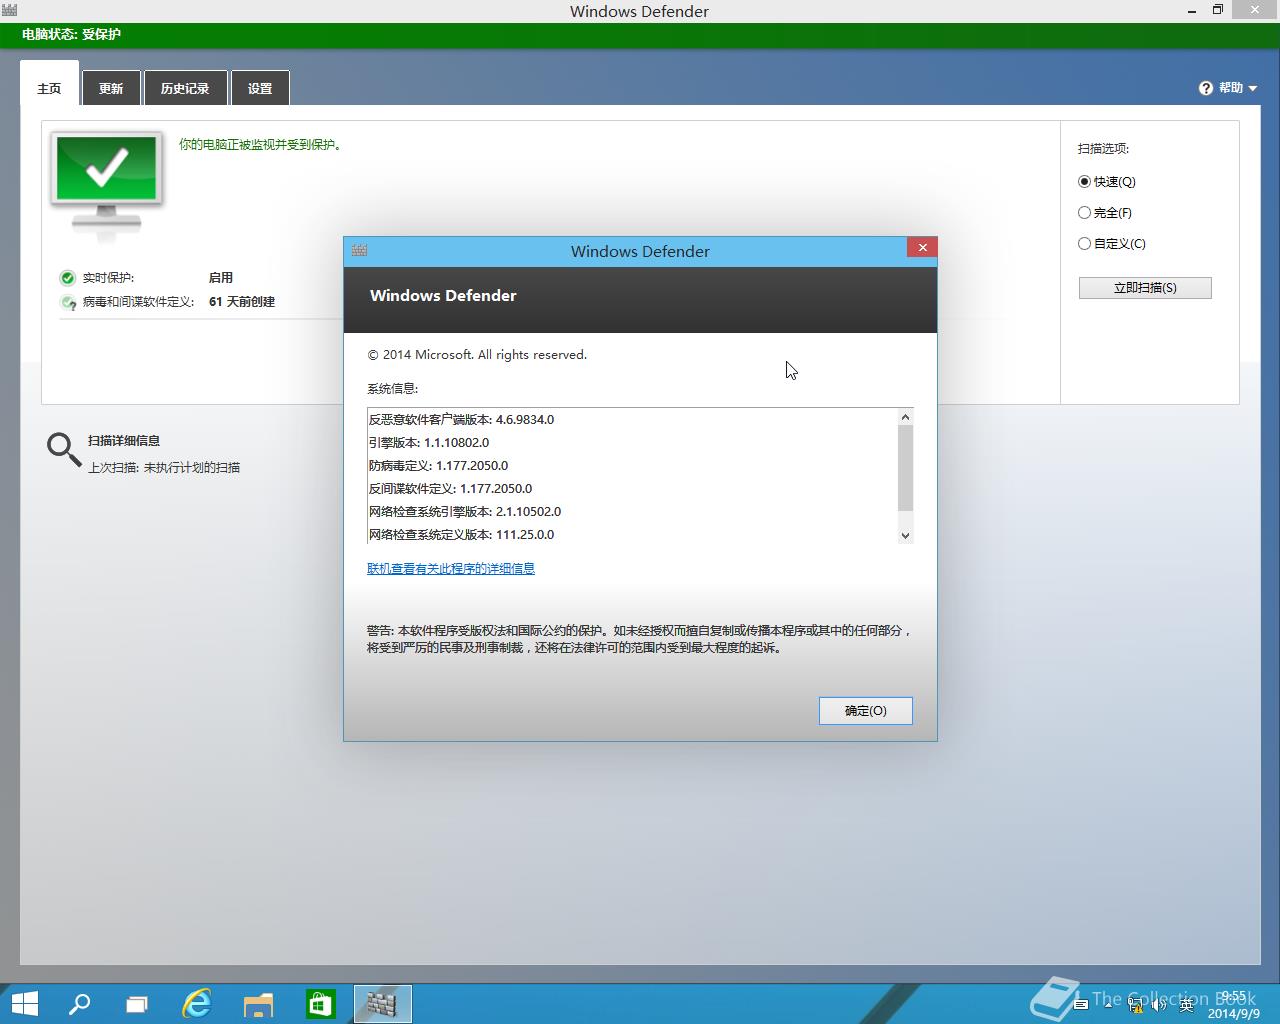Click system info scrollbar up arrow
This screenshot has width=1280, height=1024.
click(905, 417)
